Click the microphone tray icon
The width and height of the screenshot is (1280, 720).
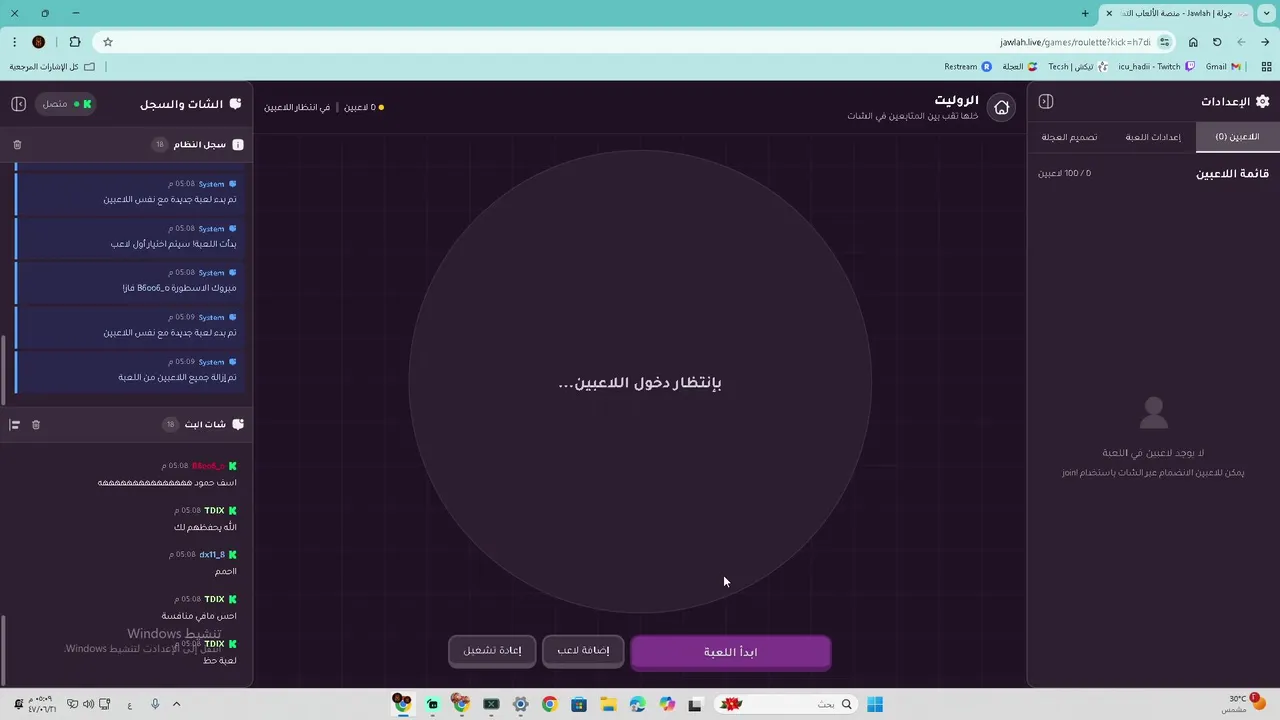click(155, 704)
